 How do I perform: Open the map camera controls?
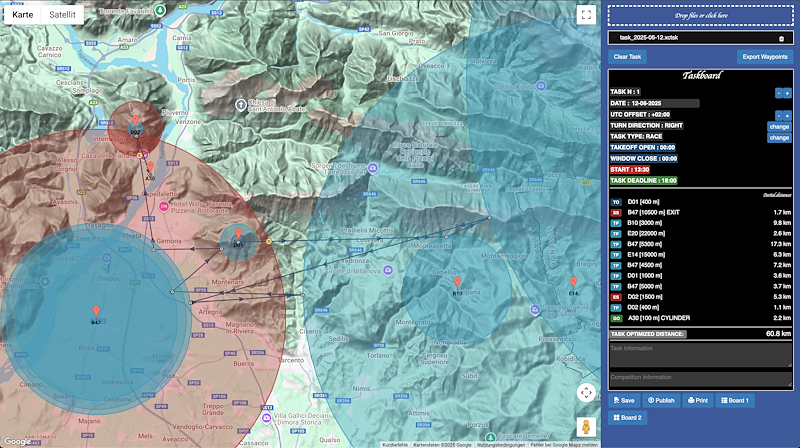click(x=586, y=393)
